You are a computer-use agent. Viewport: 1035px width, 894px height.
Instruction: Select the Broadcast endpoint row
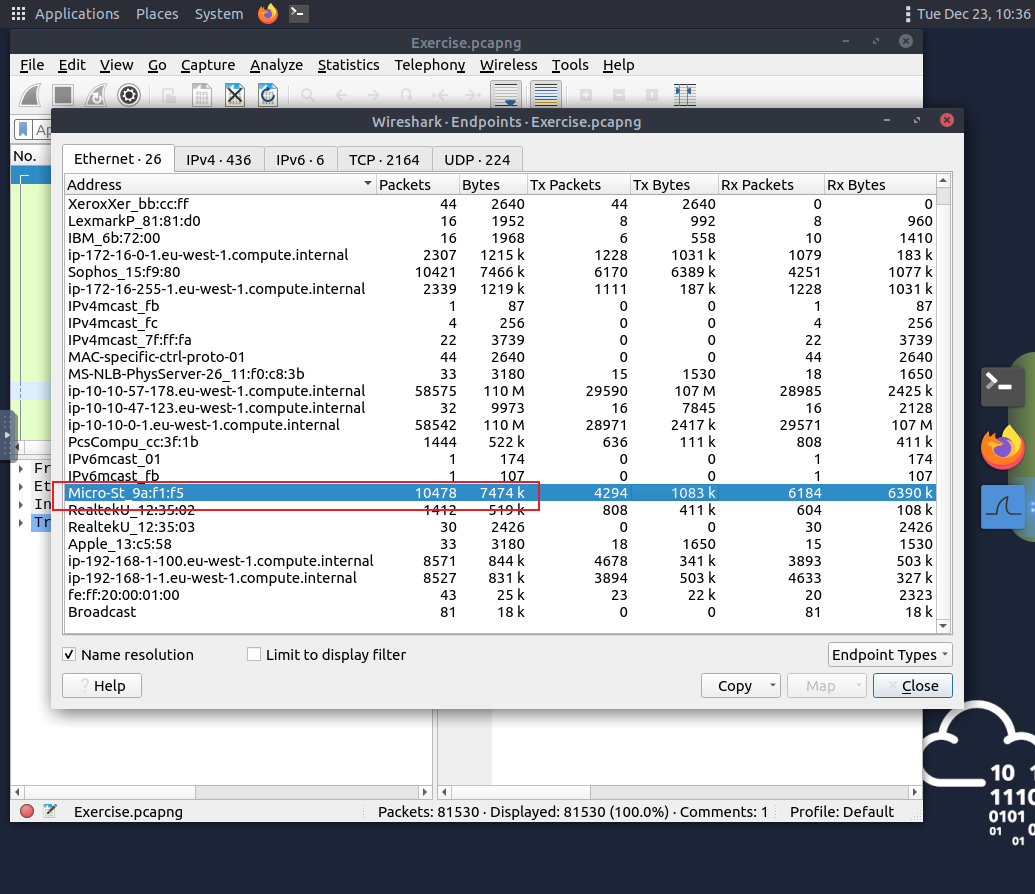tap(500, 612)
